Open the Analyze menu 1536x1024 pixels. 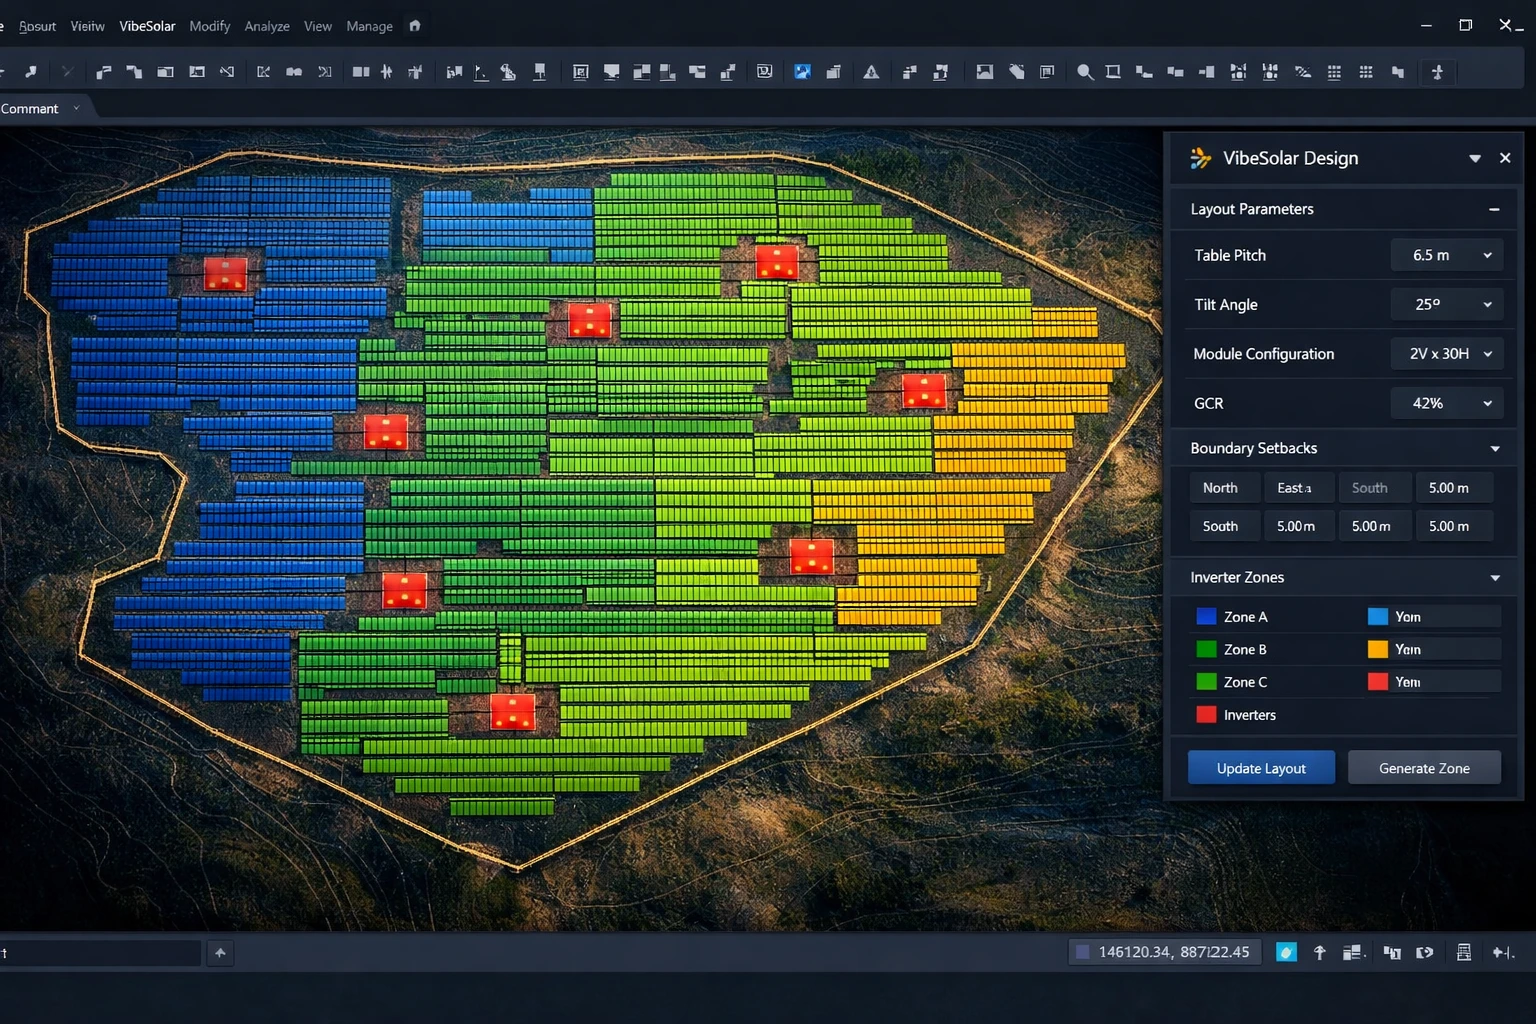(267, 26)
